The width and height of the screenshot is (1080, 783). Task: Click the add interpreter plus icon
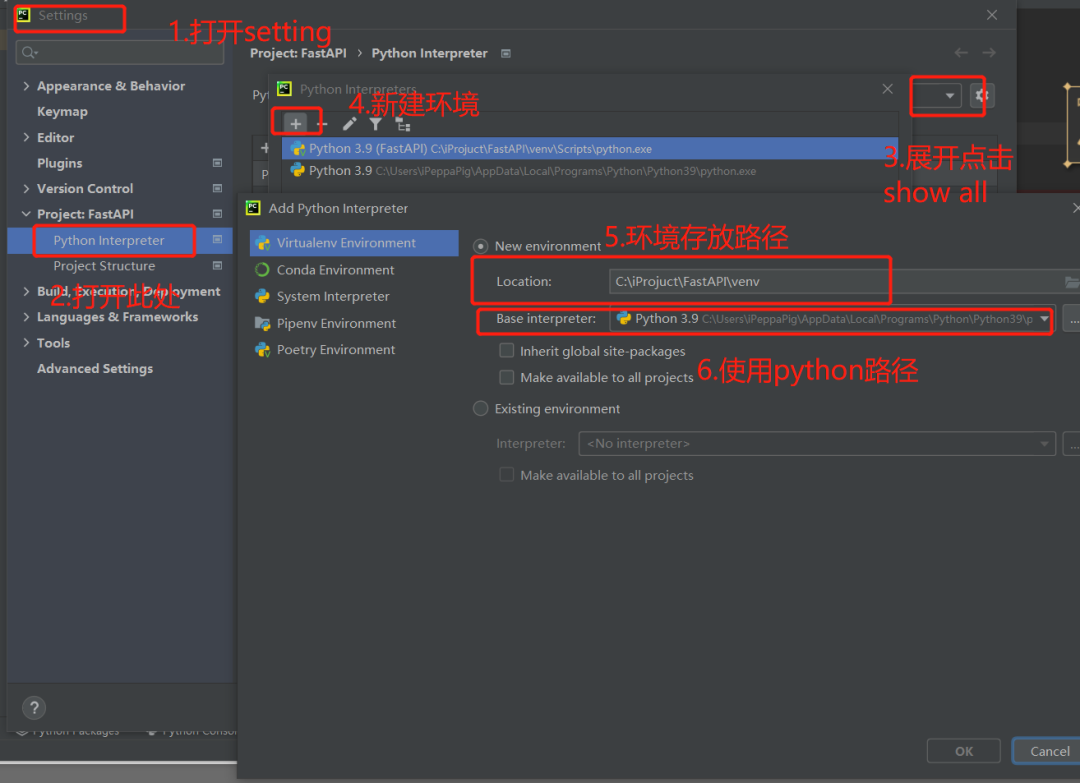(x=295, y=124)
